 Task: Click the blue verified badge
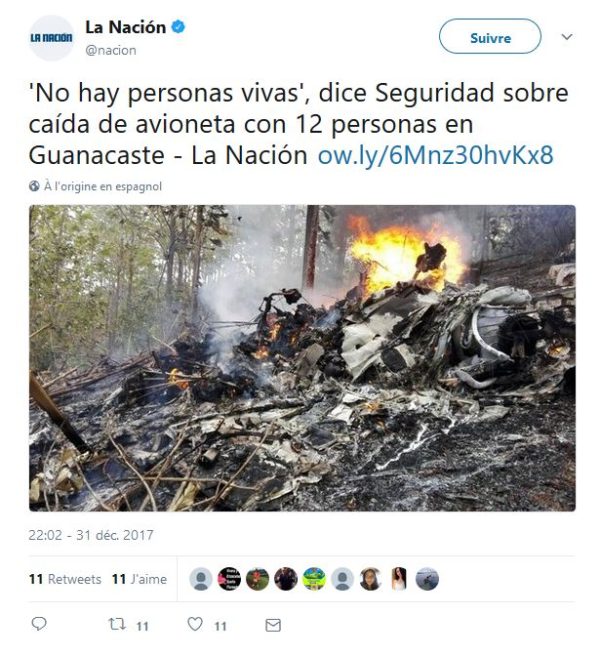coord(178,27)
